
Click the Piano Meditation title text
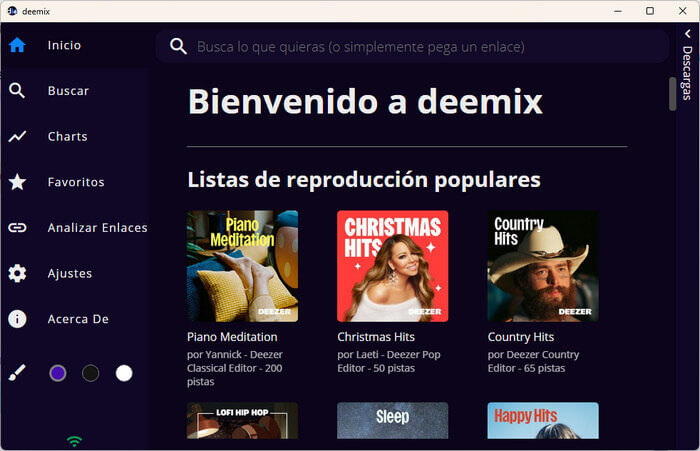[232, 337]
